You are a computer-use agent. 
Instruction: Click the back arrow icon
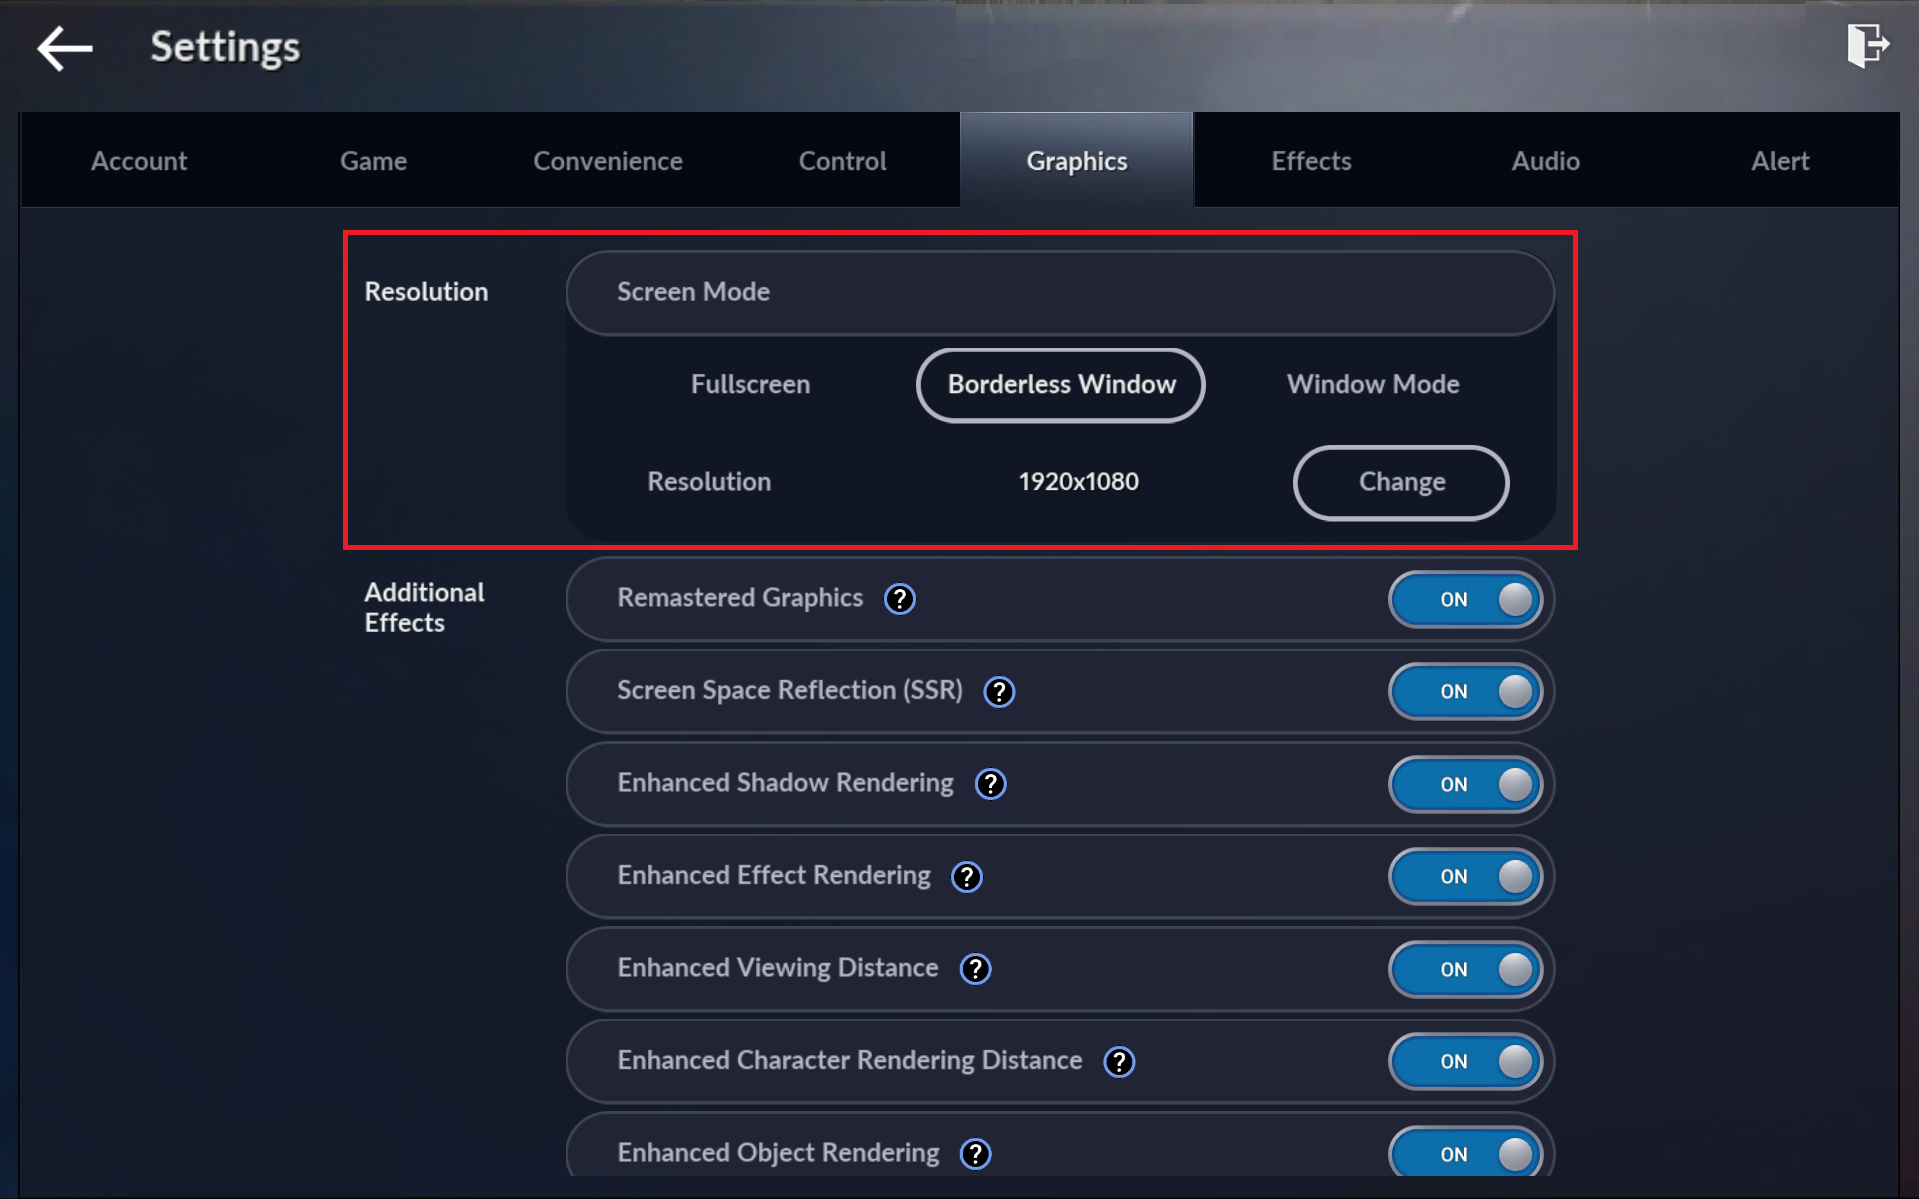pos(65,48)
